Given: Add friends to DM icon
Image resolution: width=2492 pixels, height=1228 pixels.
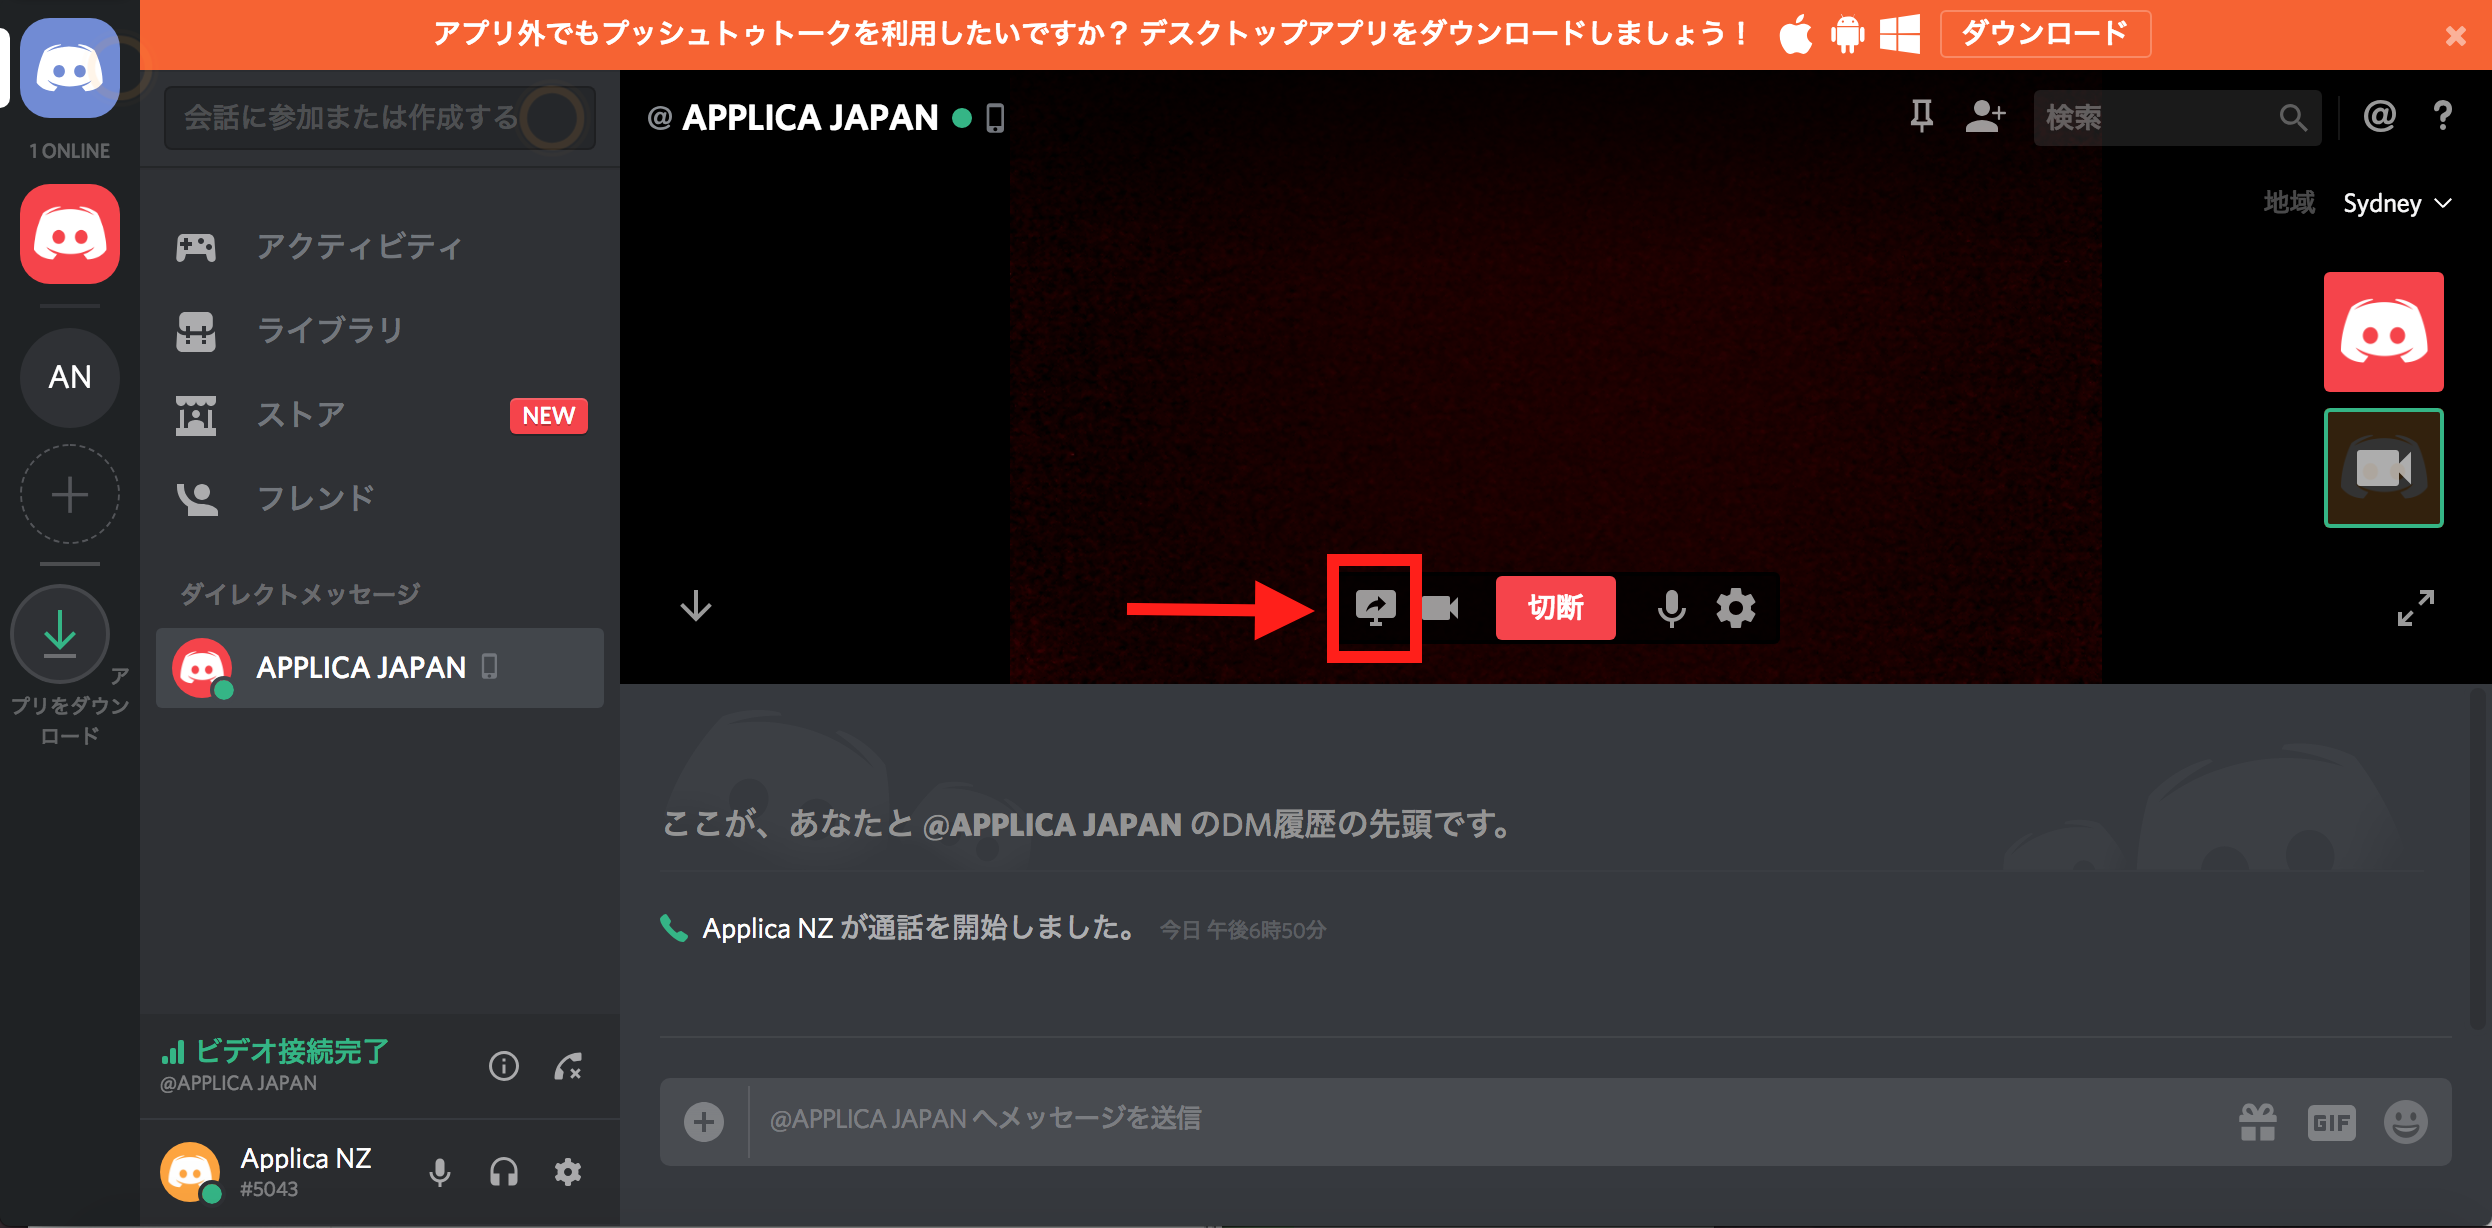Looking at the screenshot, I should [x=1985, y=117].
